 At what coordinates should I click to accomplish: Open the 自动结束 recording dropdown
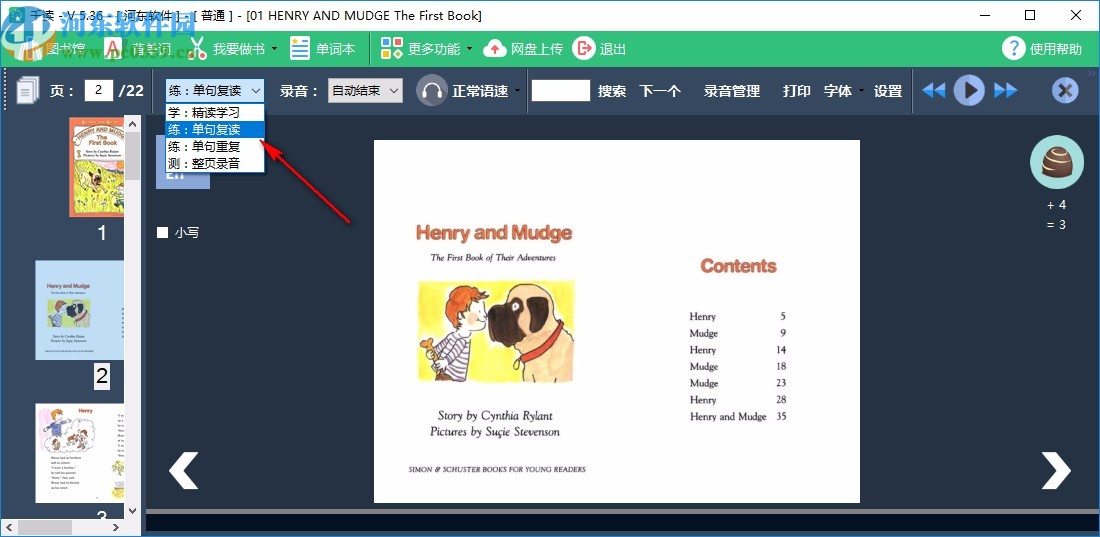(x=365, y=91)
